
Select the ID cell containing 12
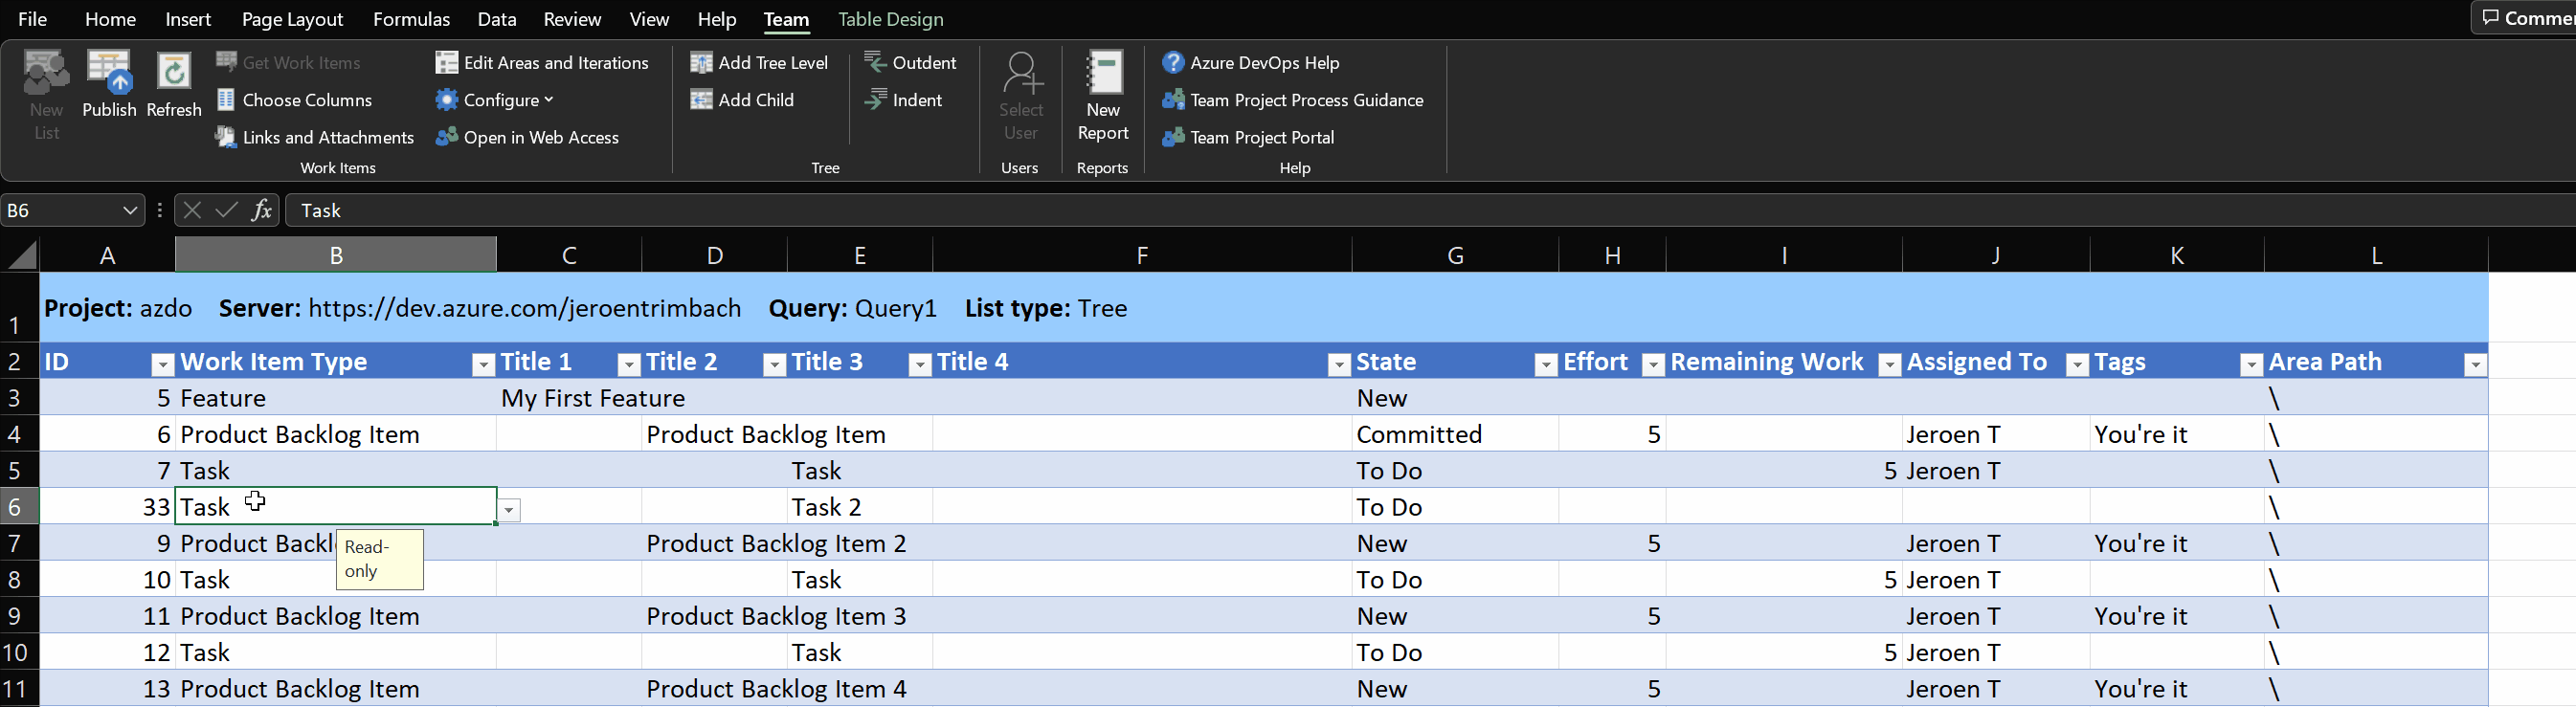(107, 652)
